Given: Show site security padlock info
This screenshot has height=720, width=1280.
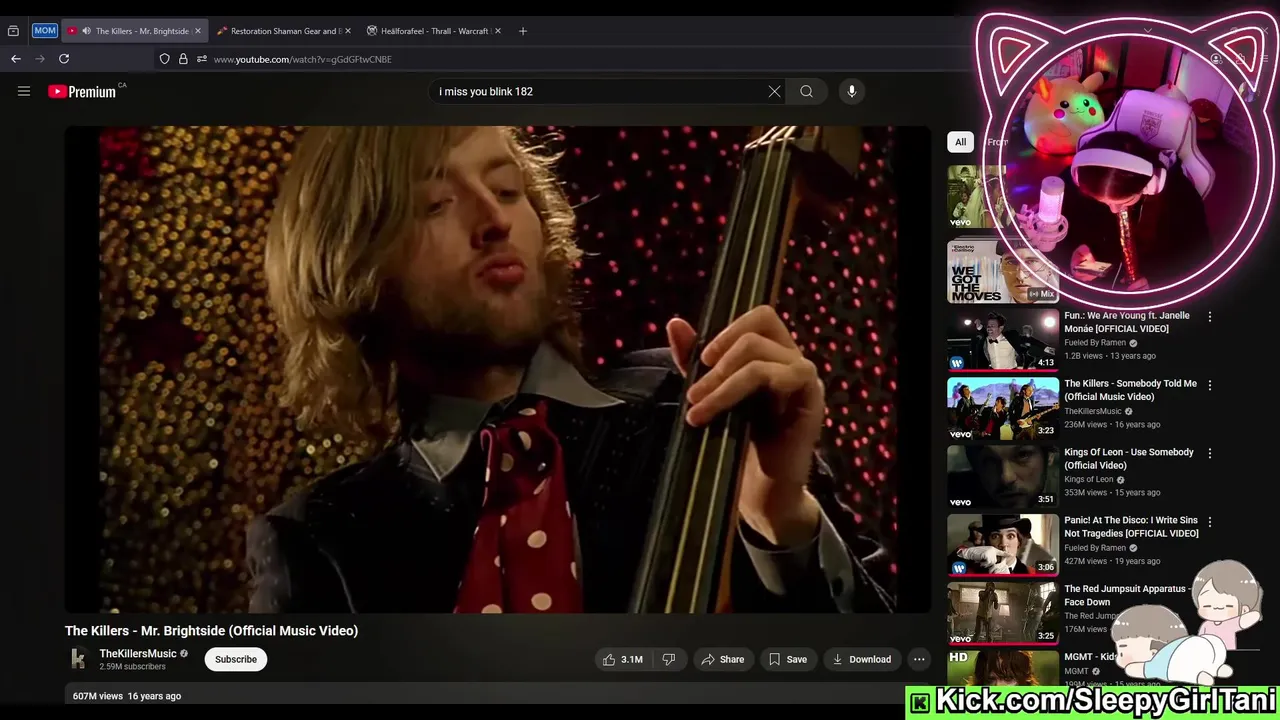Looking at the screenshot, I should click(183, 59).
